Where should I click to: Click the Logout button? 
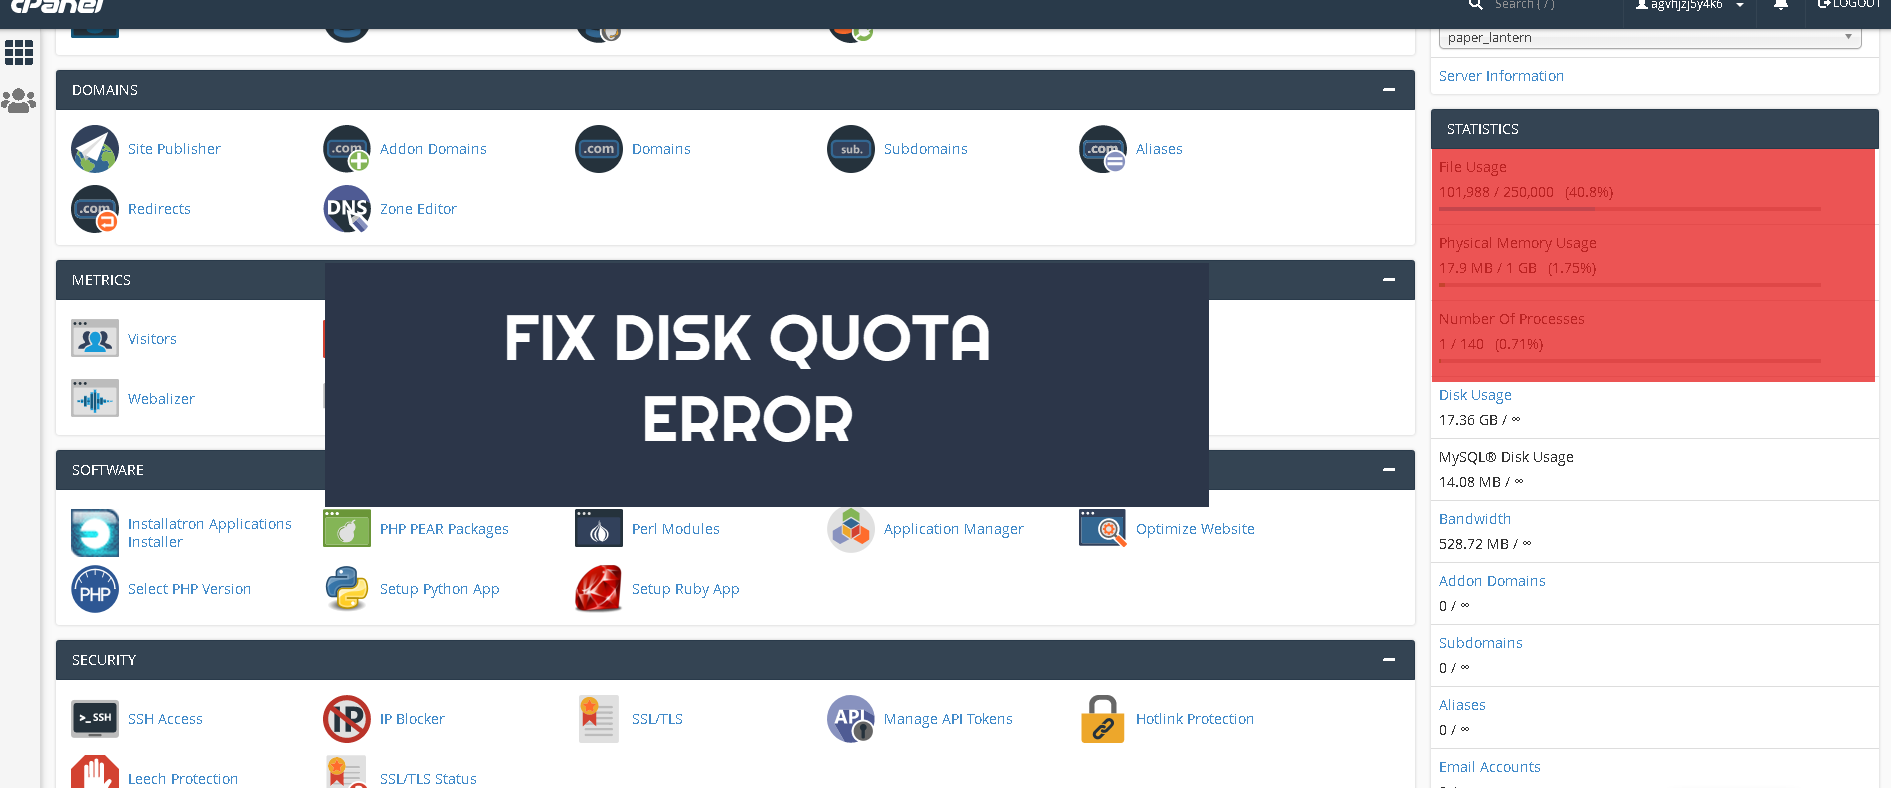tap(1849, 5)
